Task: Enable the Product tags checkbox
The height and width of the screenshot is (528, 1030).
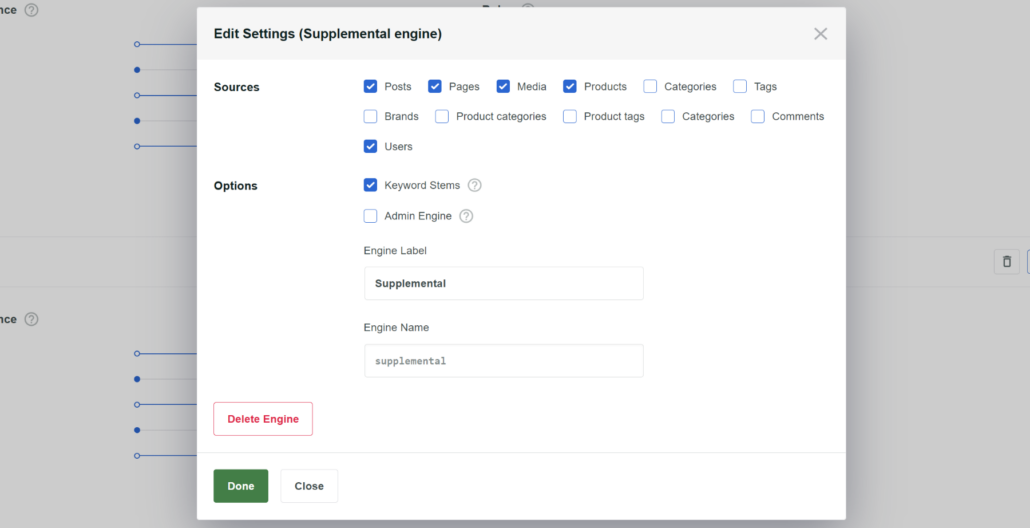Action: pos(570,116)
